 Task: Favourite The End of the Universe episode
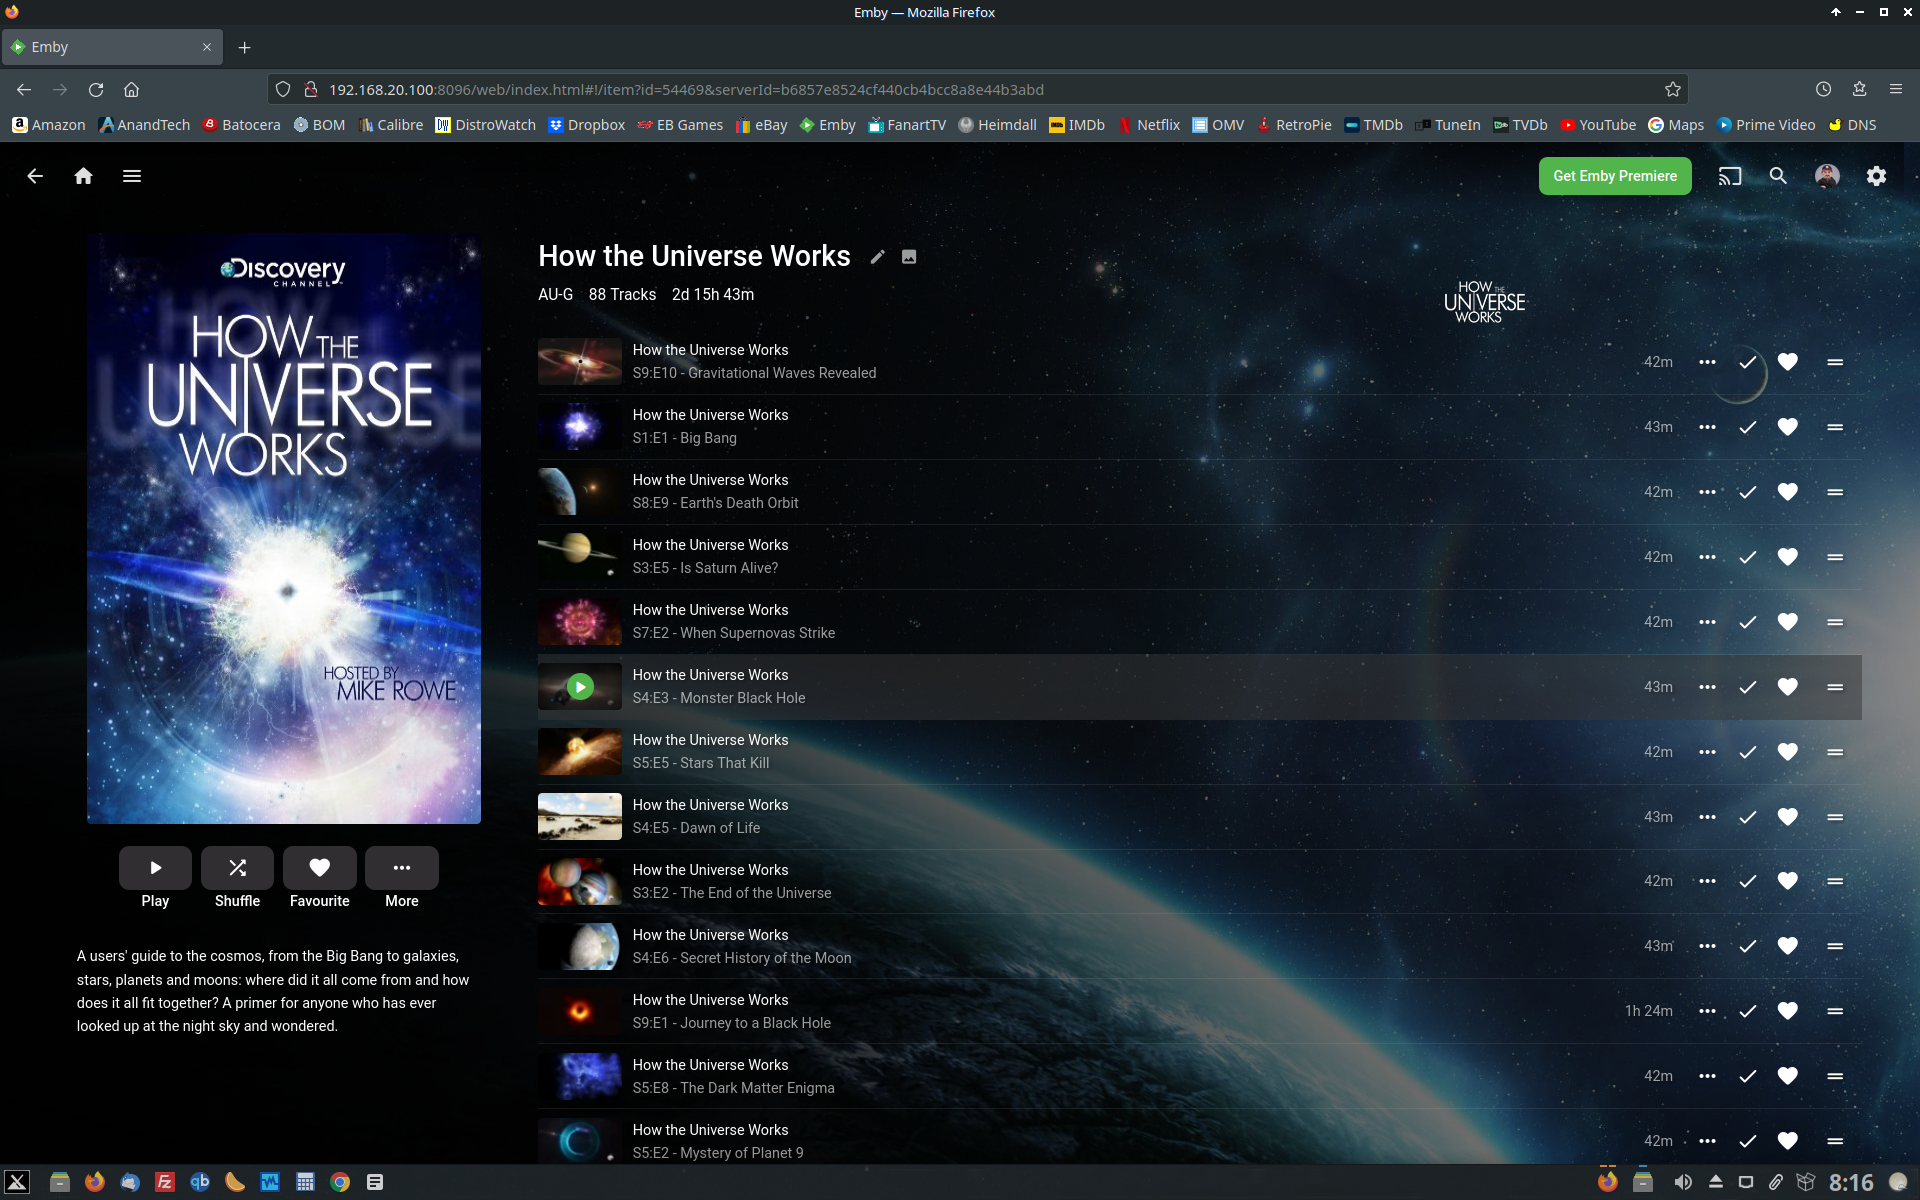point(1788,881)
